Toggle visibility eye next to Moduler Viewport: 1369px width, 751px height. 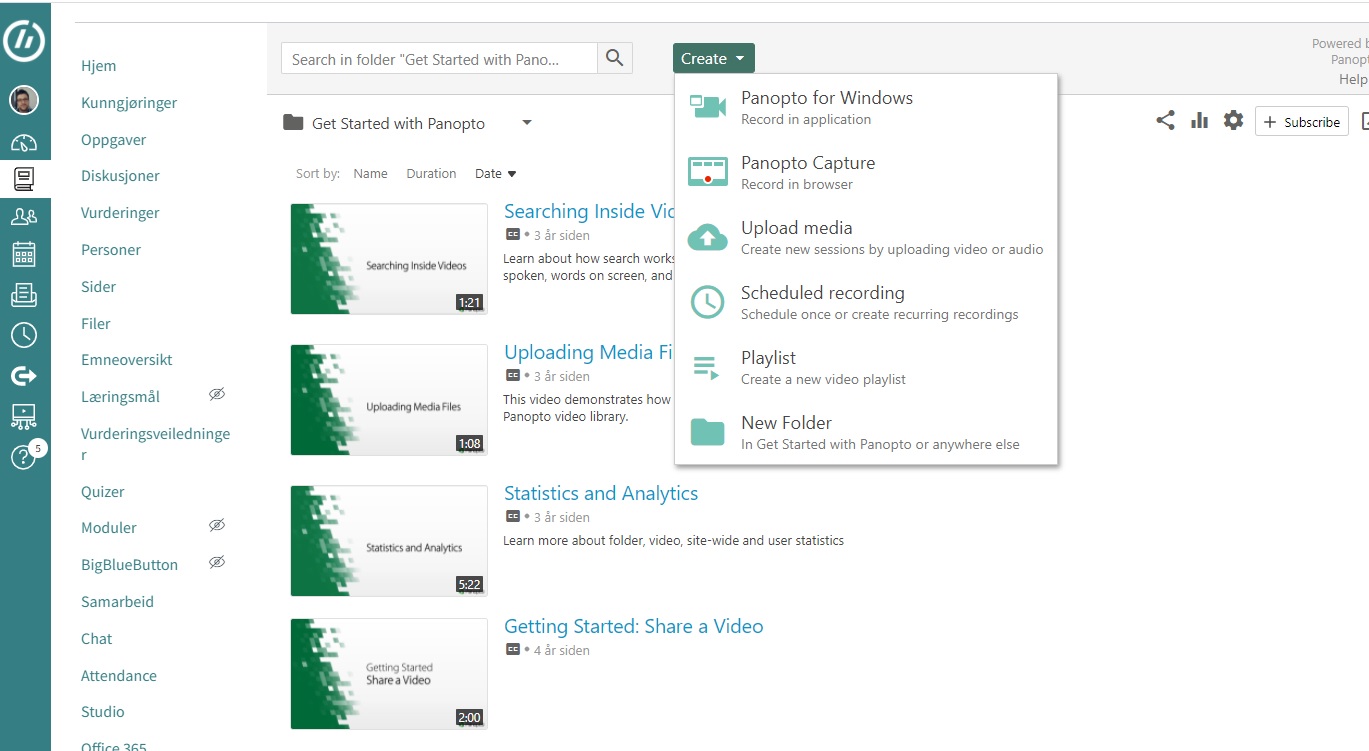(x=217, y=526)
